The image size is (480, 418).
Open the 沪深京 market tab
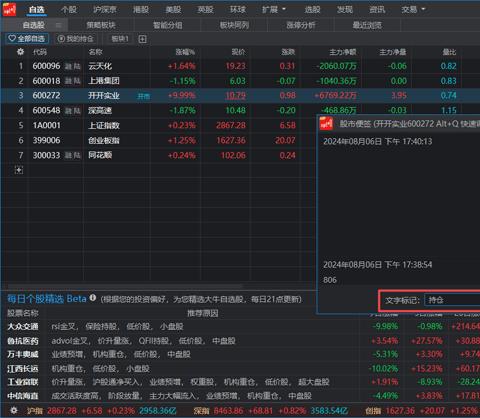coord(105,10)
